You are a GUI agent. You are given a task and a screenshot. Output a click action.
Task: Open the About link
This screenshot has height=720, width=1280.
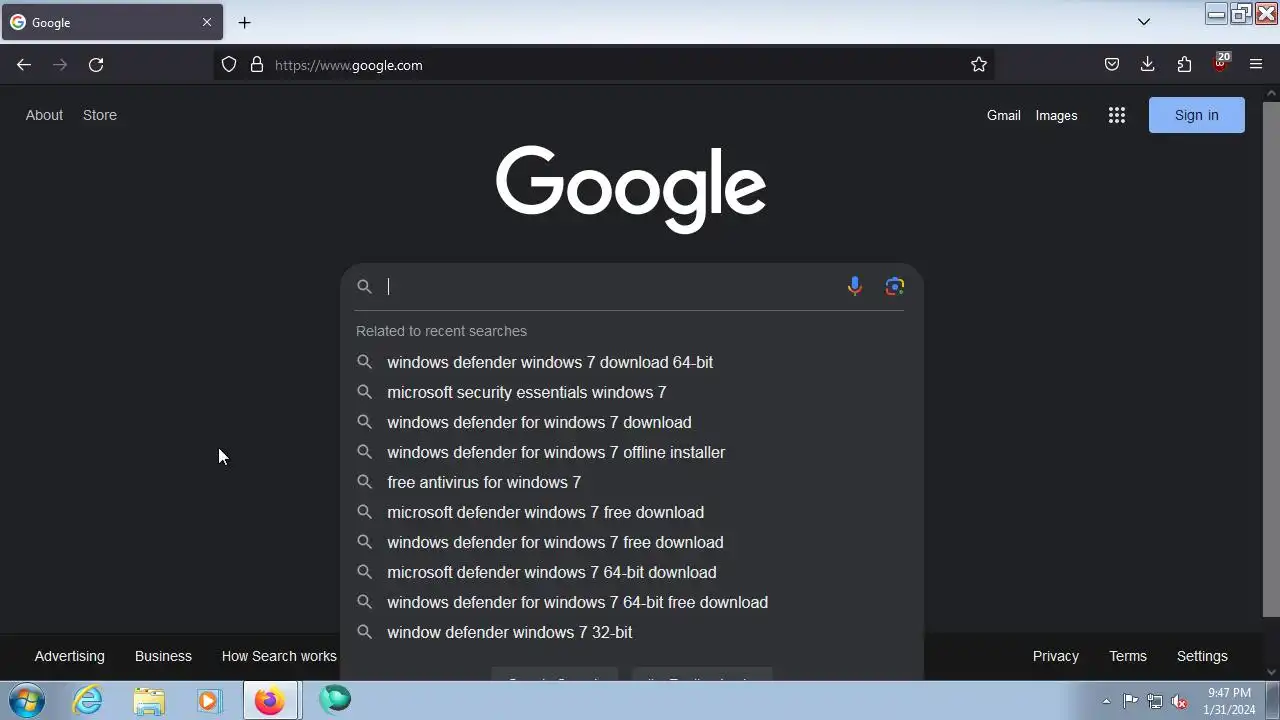(44, 115)
